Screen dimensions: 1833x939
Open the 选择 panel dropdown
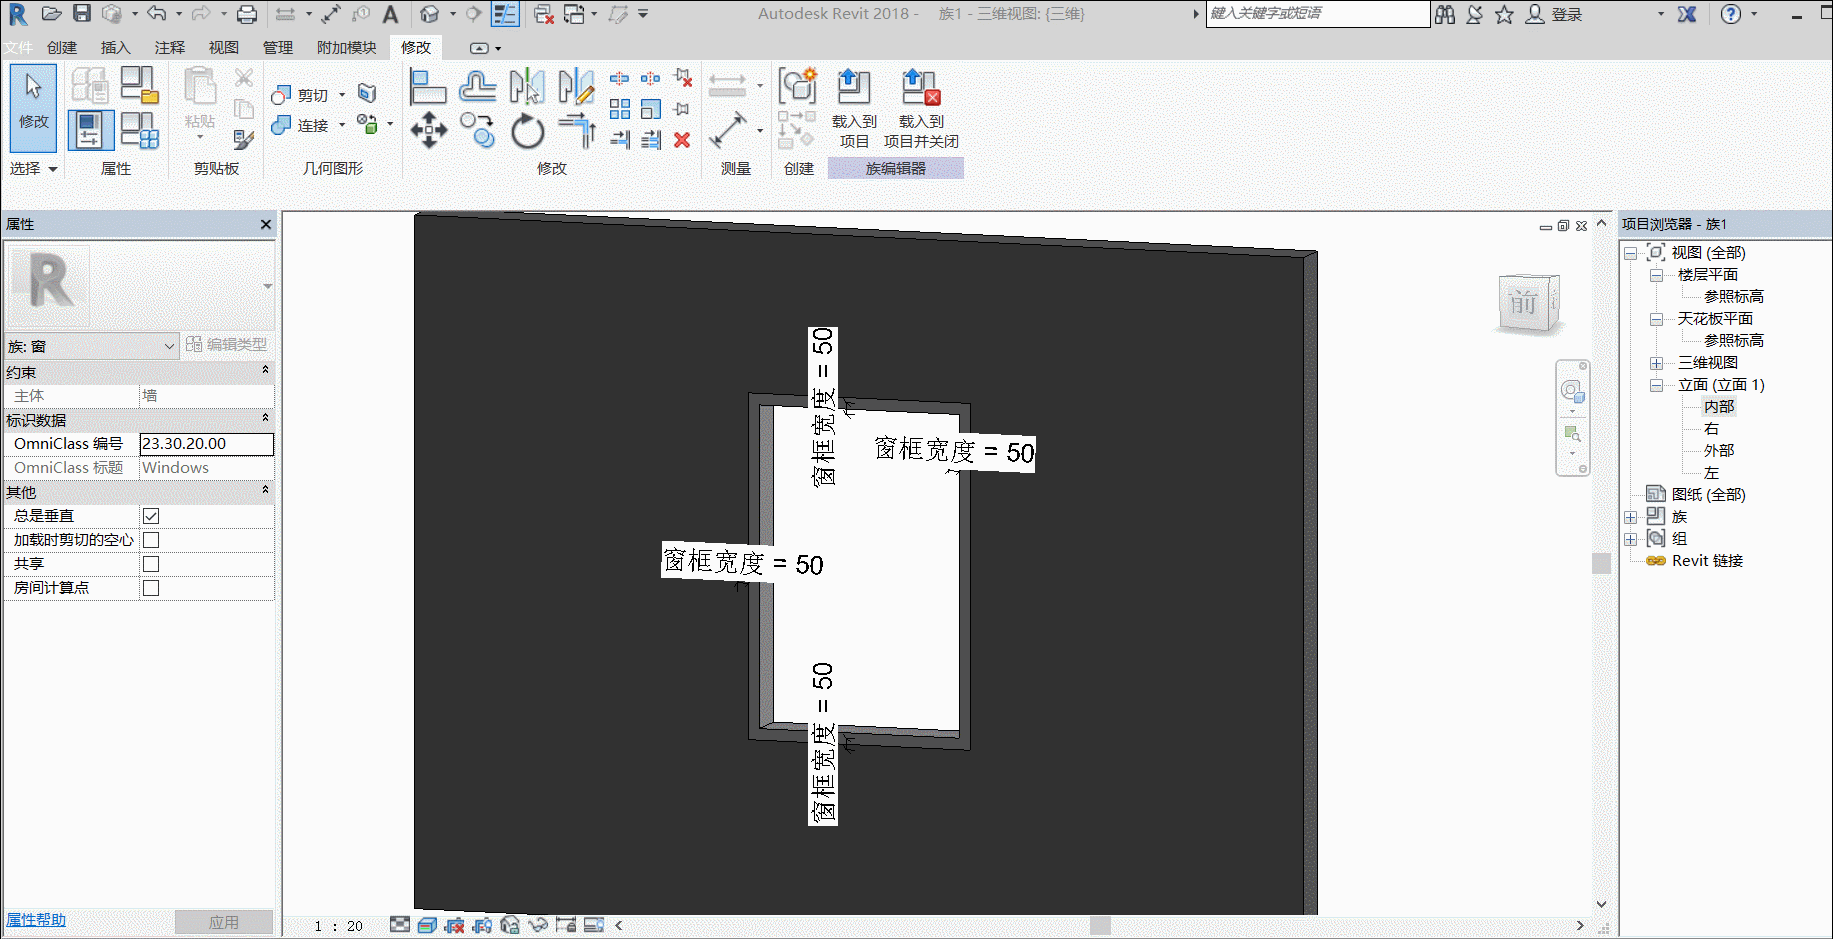(x=34, y=169)
